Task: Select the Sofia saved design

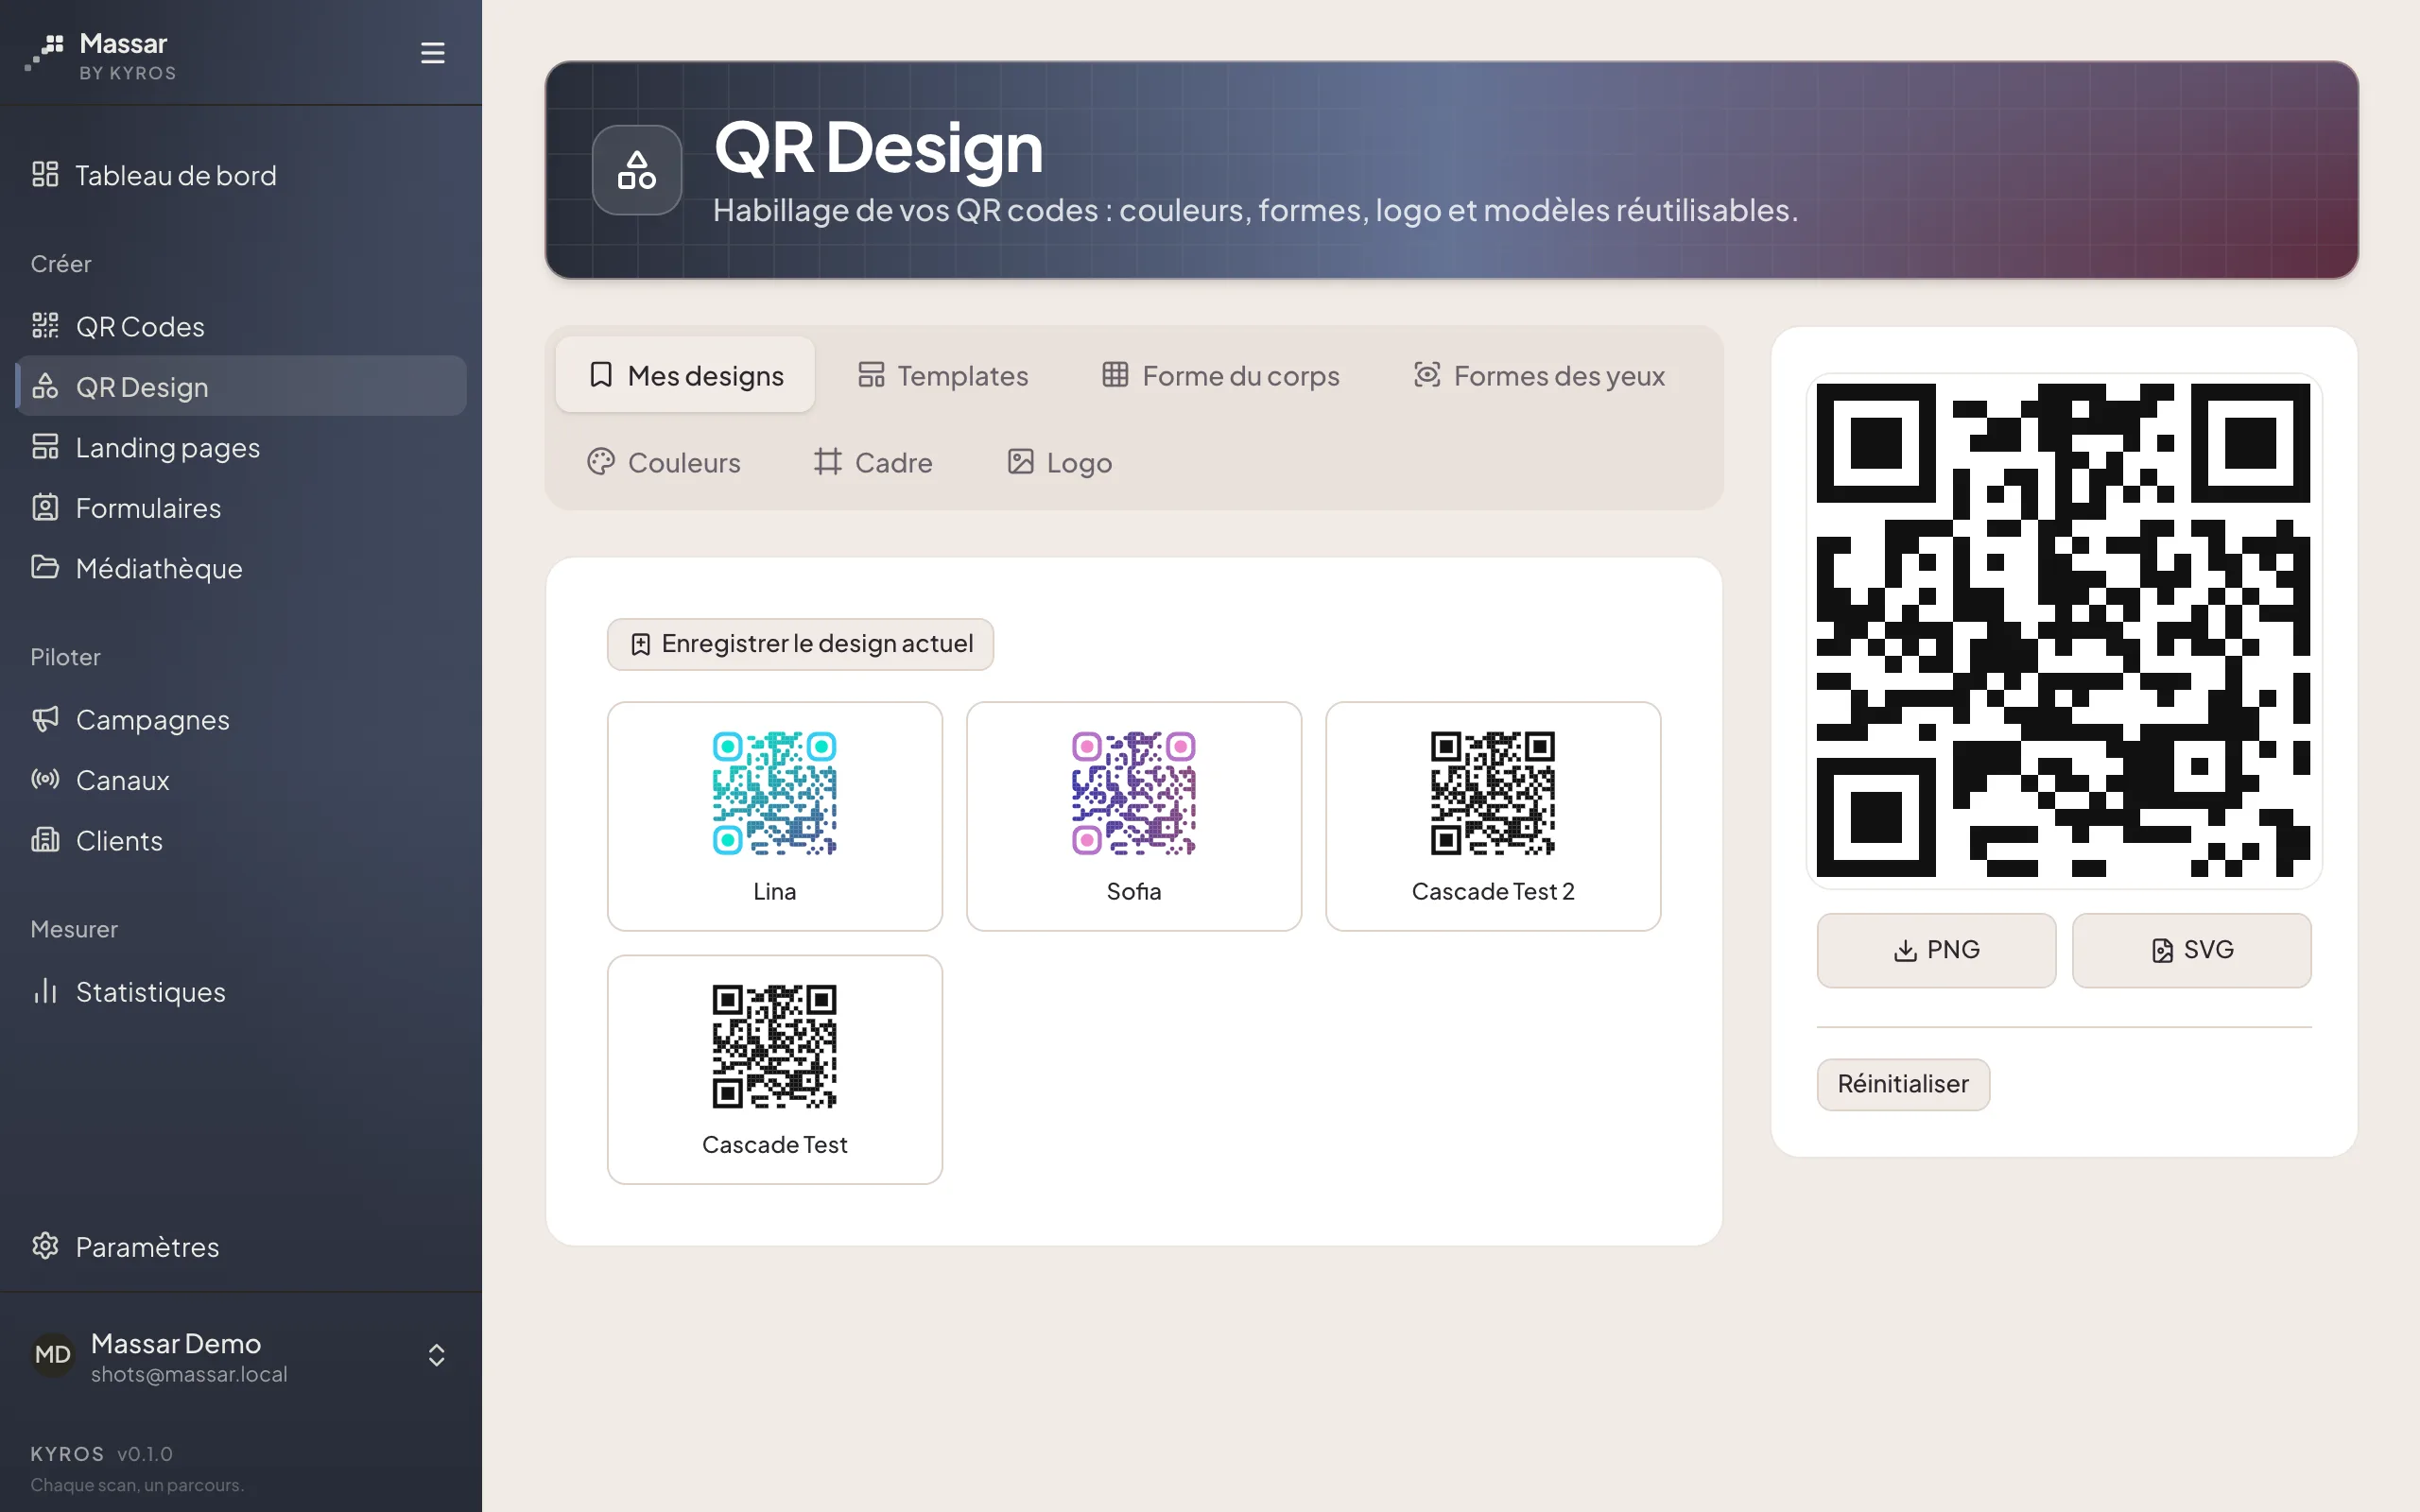Action: [1134, 816]
